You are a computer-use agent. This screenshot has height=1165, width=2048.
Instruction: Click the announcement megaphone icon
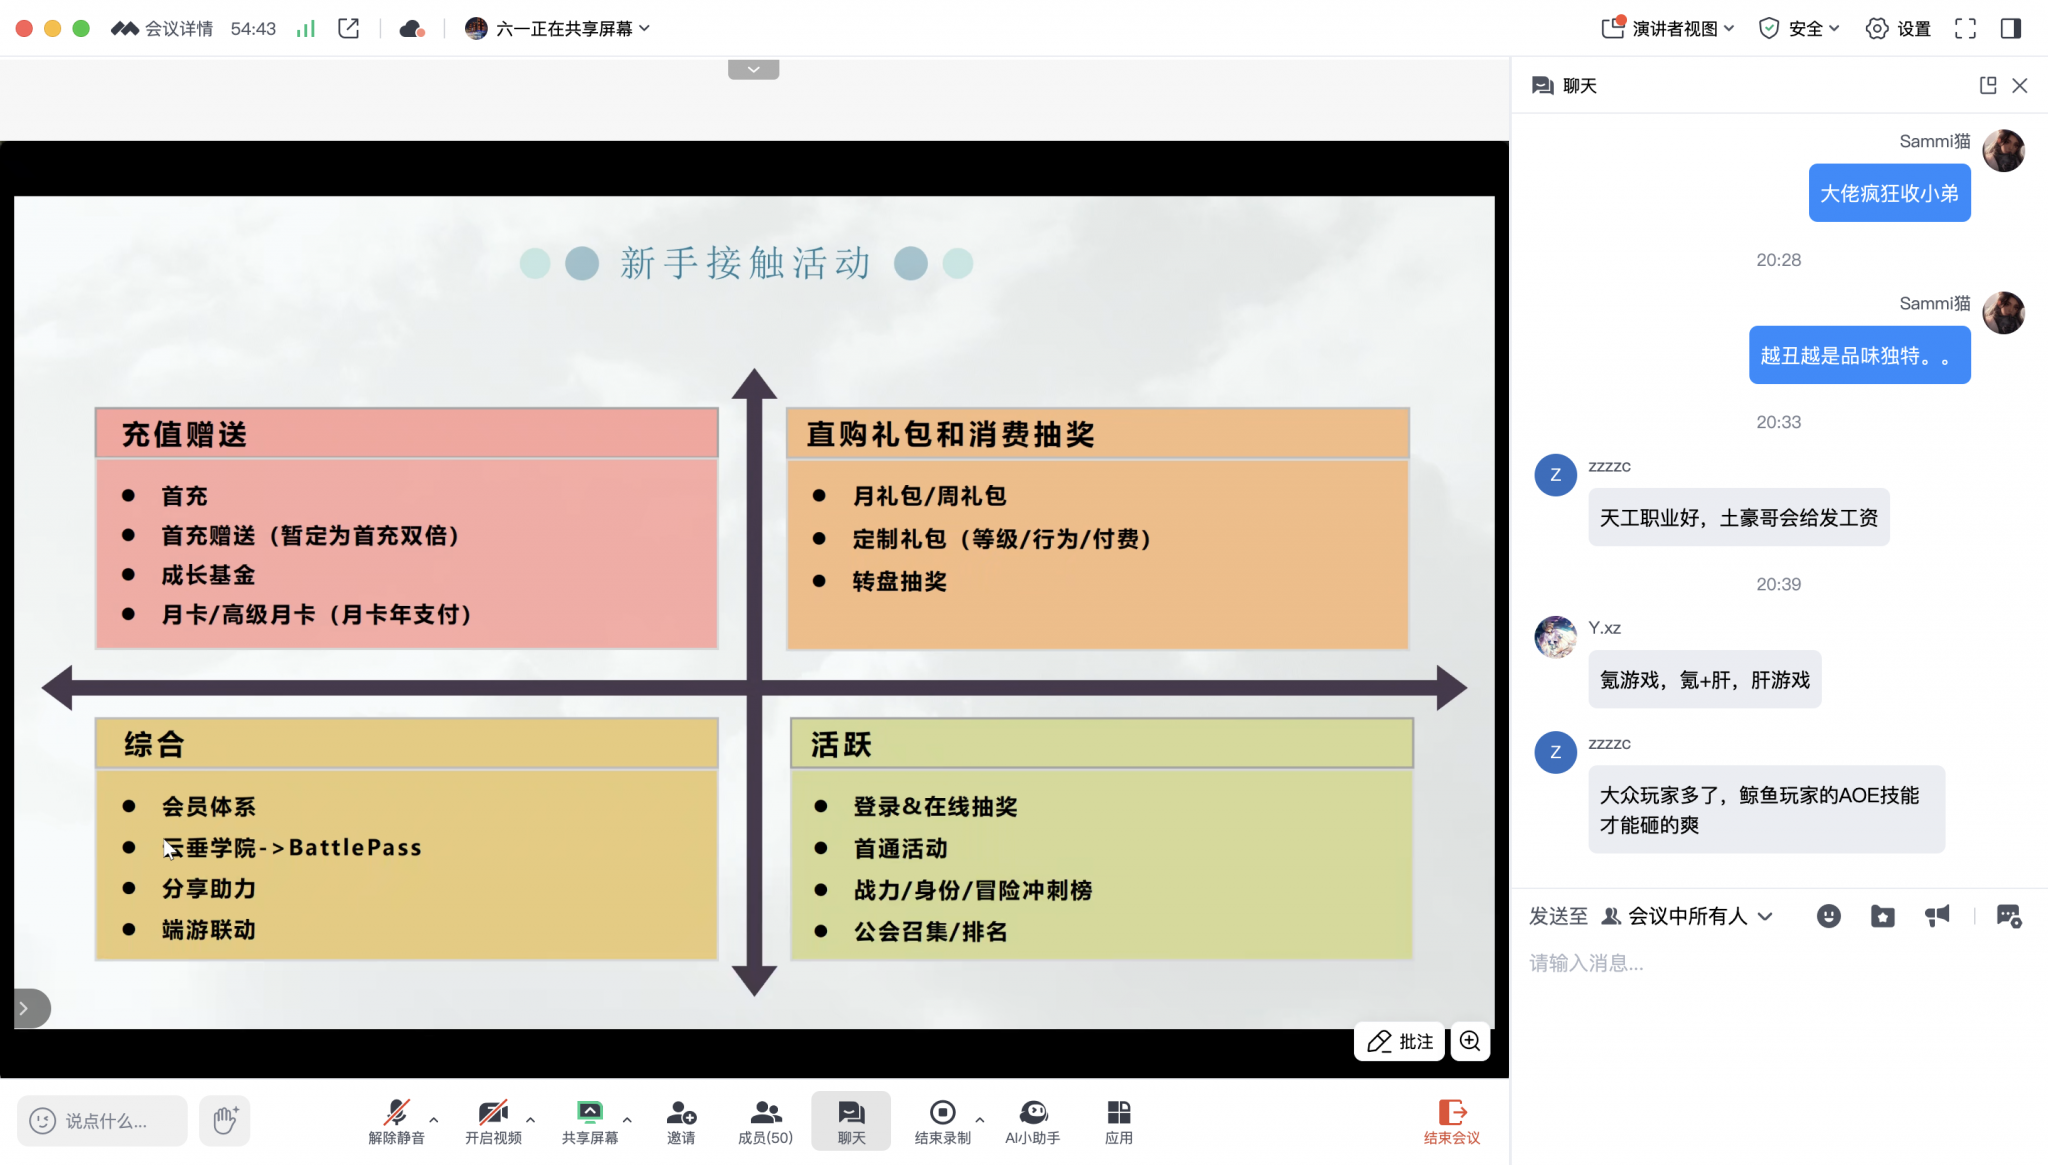coord(1937,916)
